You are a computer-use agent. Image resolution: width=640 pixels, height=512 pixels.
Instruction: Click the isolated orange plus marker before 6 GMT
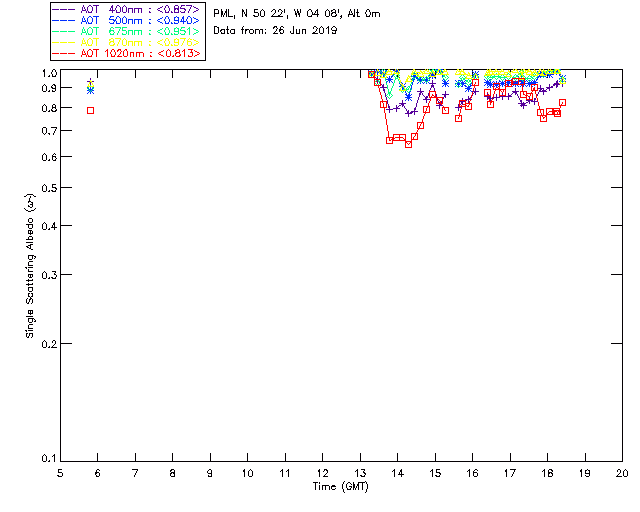(x=90, y=83)
